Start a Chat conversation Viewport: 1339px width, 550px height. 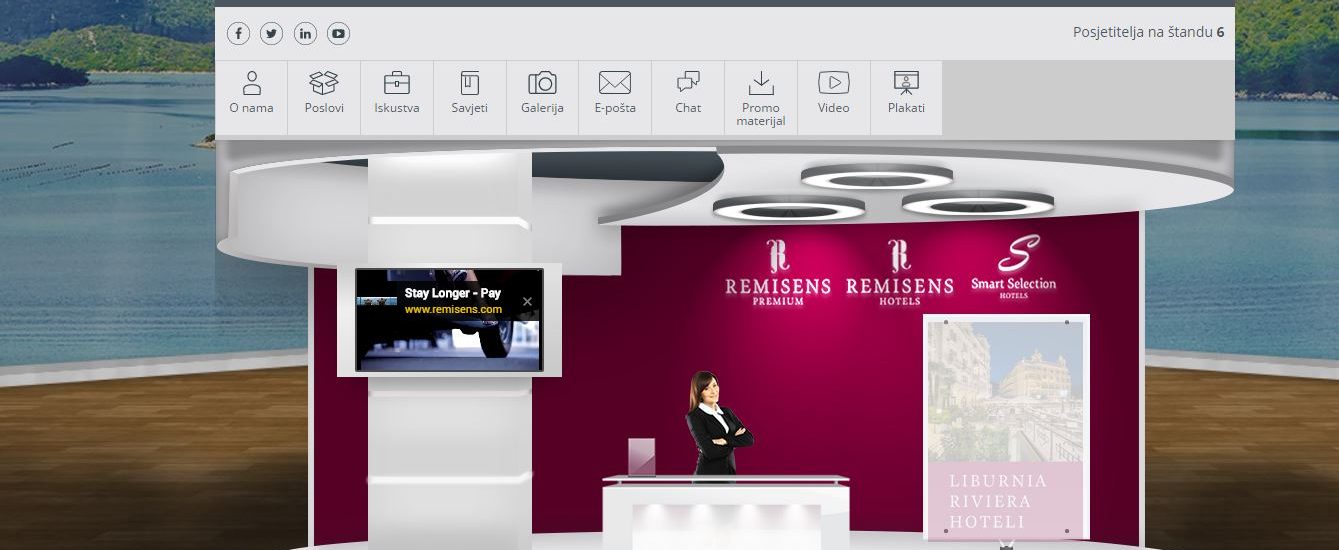pos(688,97)
